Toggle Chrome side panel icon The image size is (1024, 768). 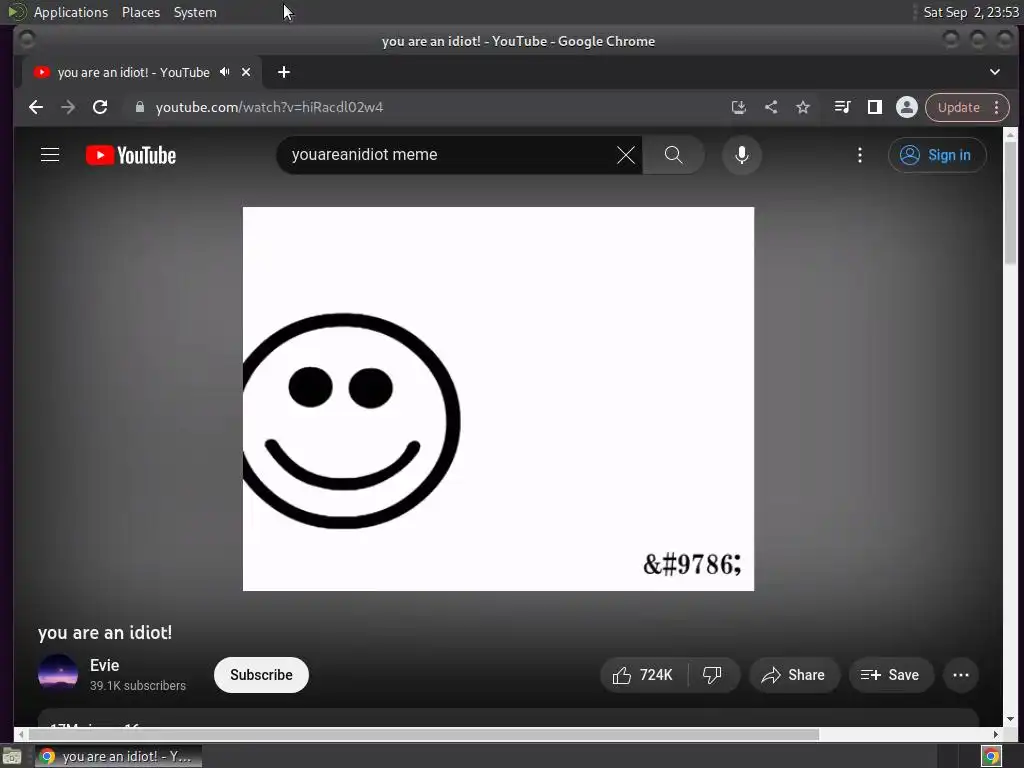874,107
